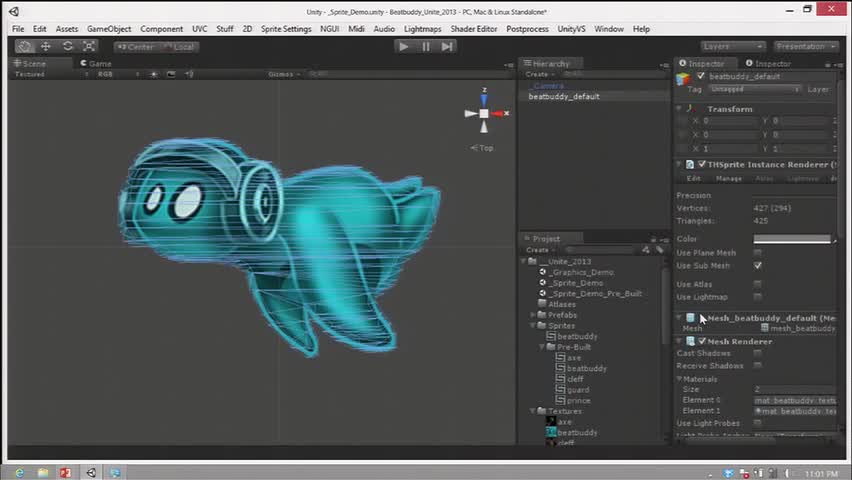Screen dimensions: 852x480
Task: Click Project search by type icon
Action: point(646,250)
